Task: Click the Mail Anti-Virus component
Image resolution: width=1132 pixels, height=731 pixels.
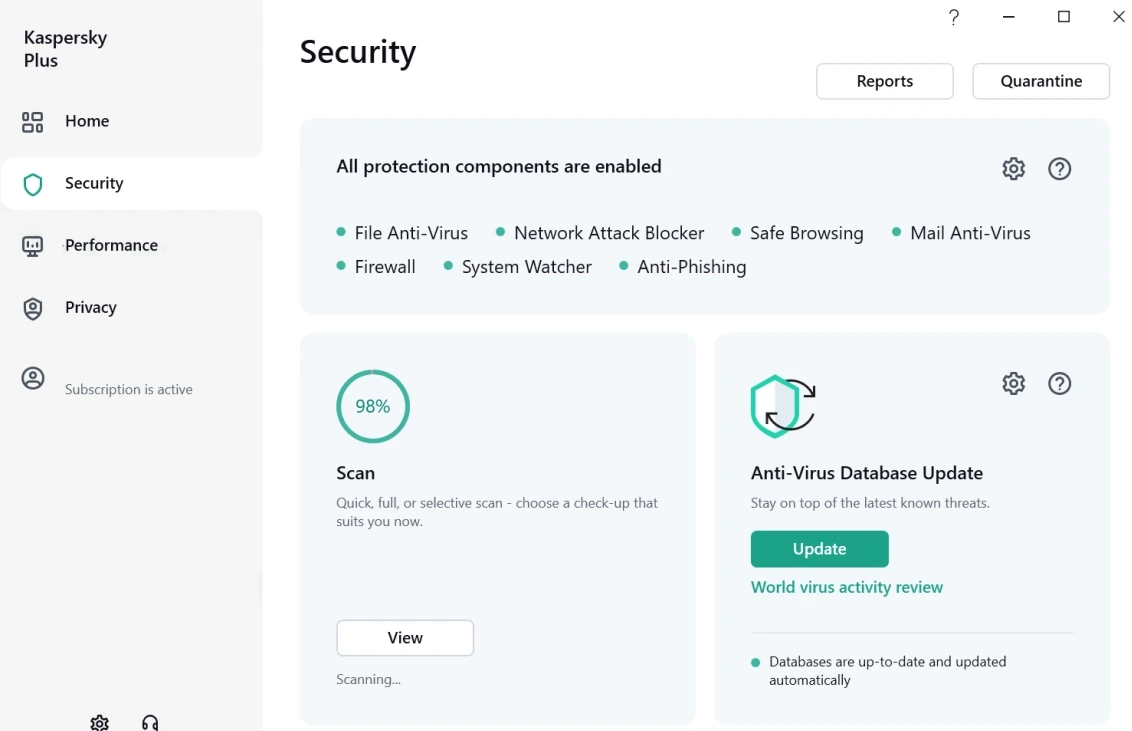Action: pos(961,233)
